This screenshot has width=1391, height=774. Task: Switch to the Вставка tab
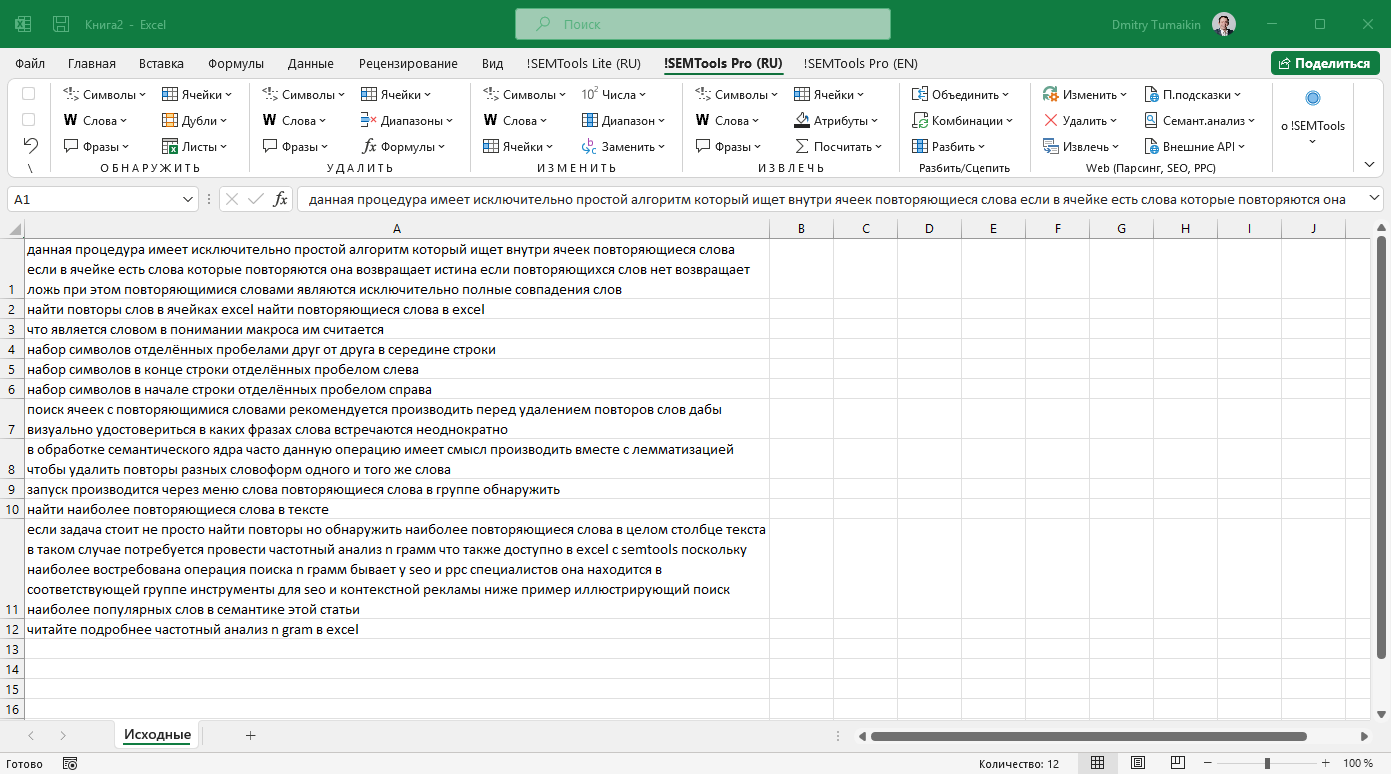point(161,63)
